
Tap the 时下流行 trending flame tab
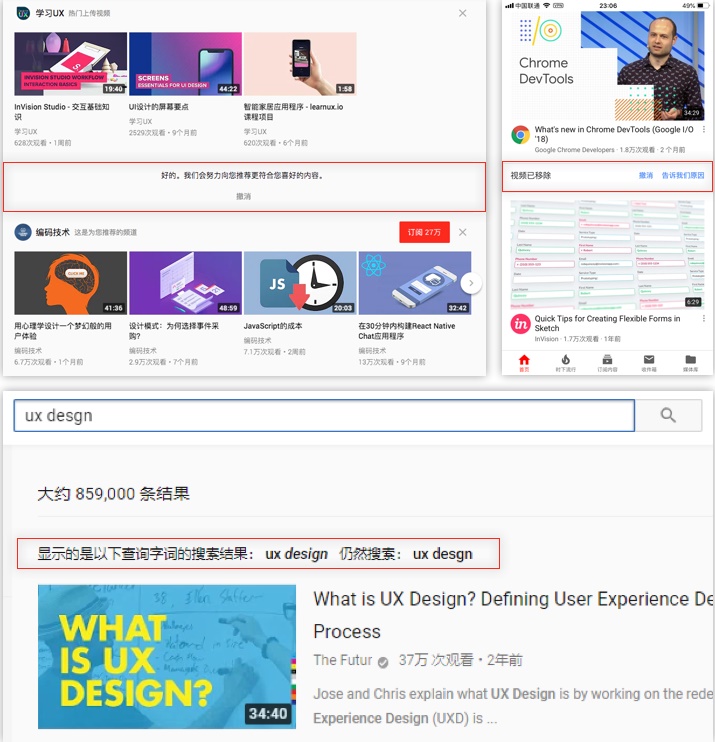pyautogui.click(x=565, y=363)
